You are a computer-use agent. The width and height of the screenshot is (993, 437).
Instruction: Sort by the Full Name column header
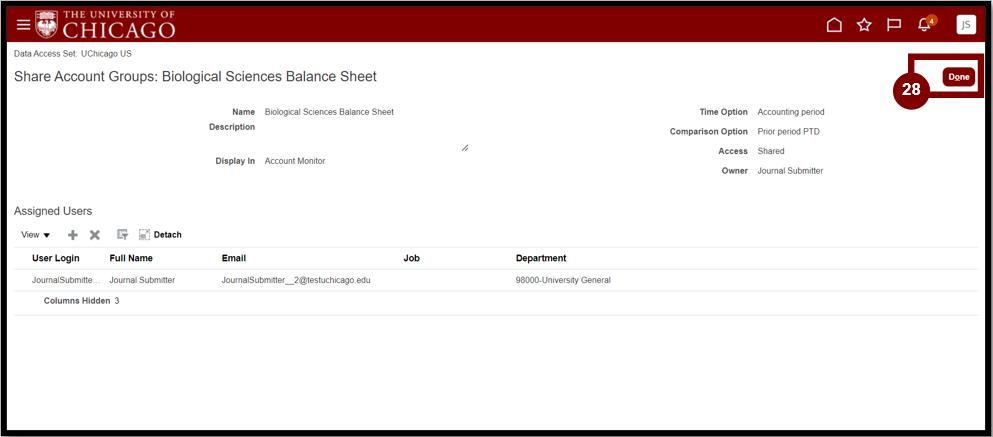(x=131, y=258)
